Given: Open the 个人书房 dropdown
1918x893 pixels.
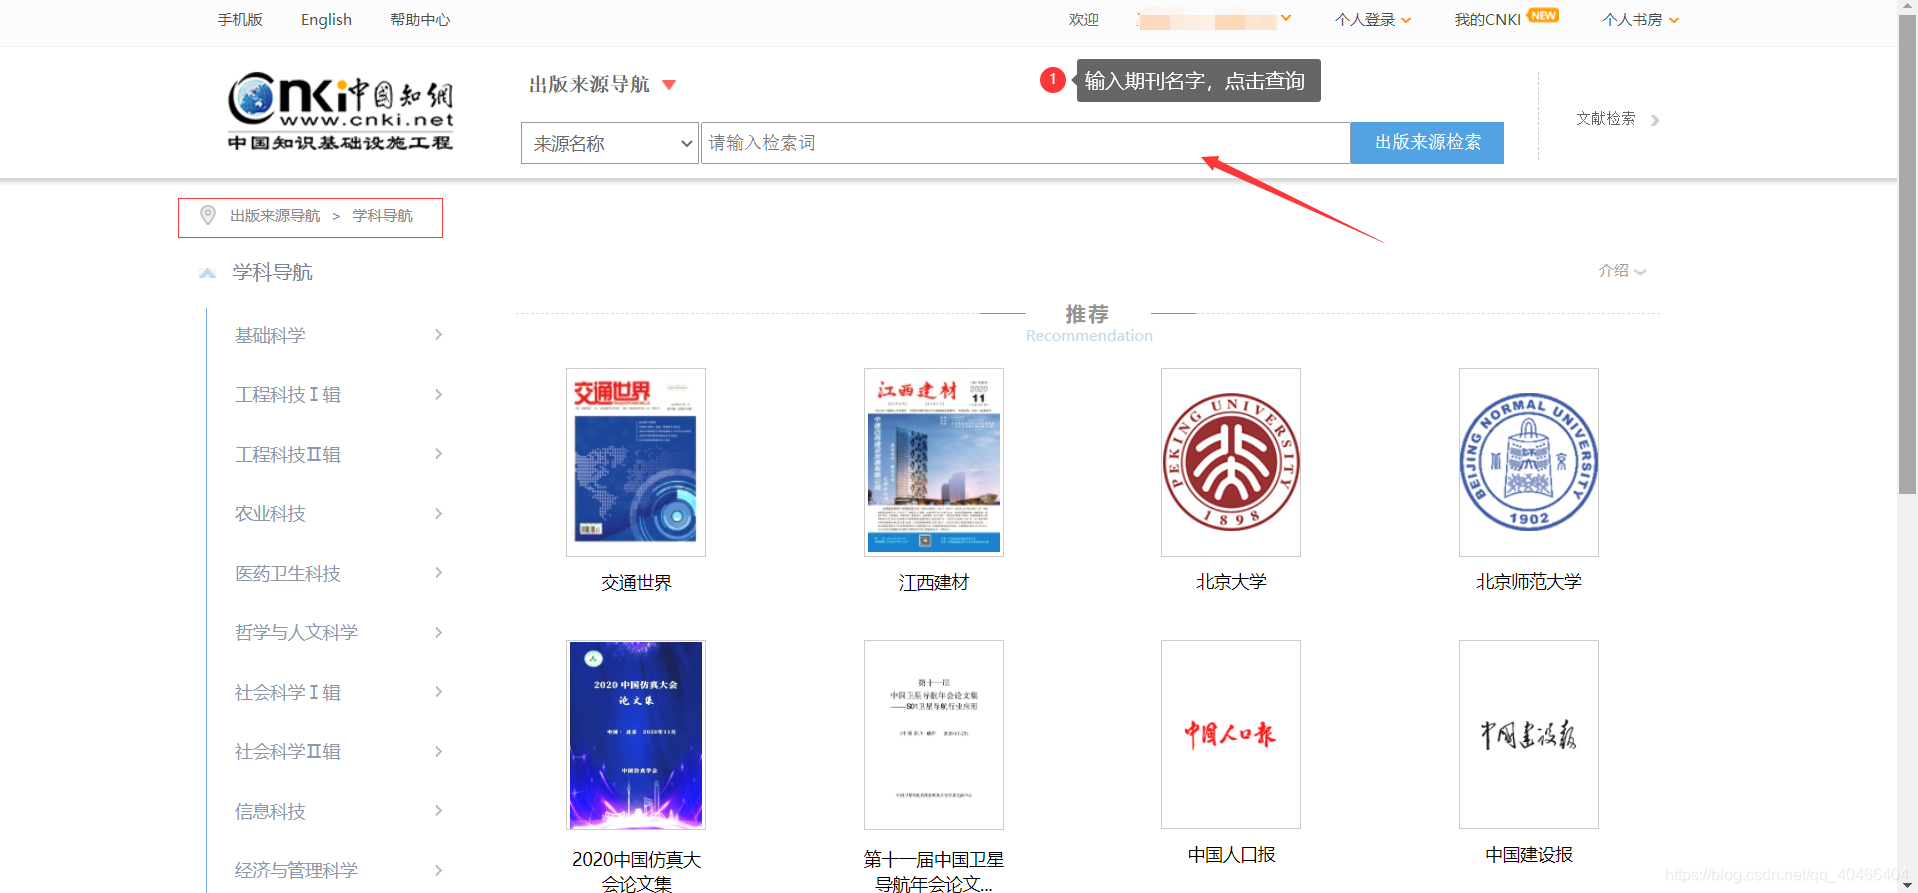Looking at the screenshot, I should pyautogui.click(x=1640, y=20).
